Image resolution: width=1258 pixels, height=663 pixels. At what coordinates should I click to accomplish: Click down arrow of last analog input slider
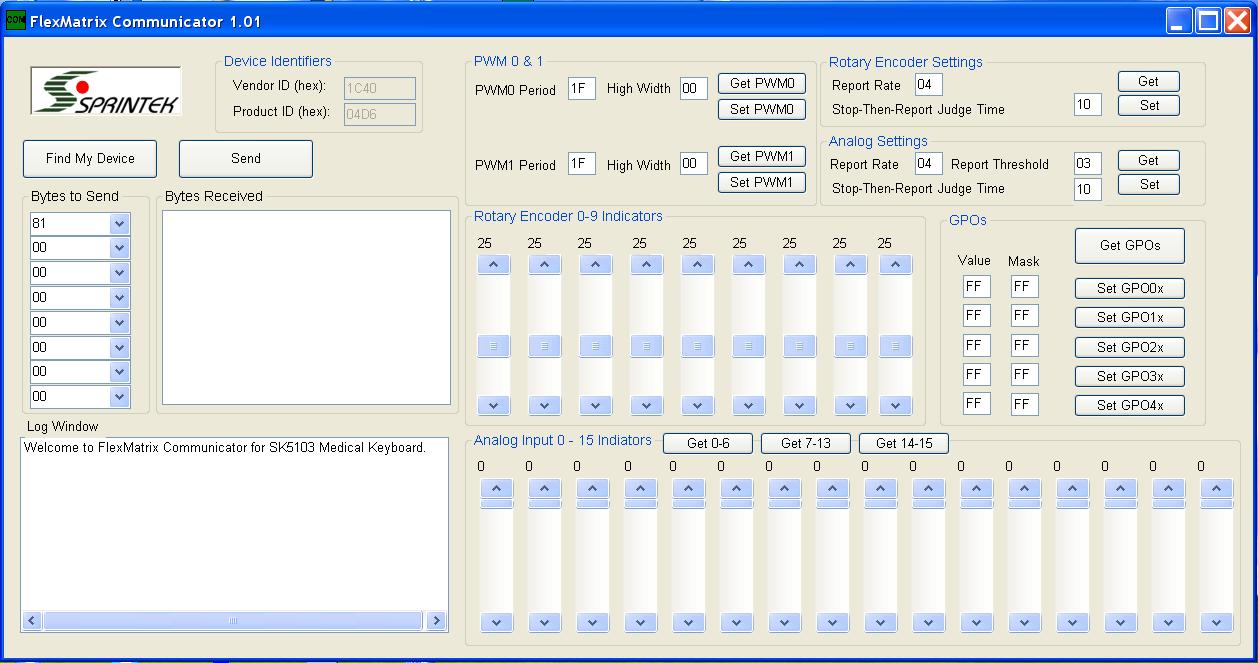(1216, 622)
